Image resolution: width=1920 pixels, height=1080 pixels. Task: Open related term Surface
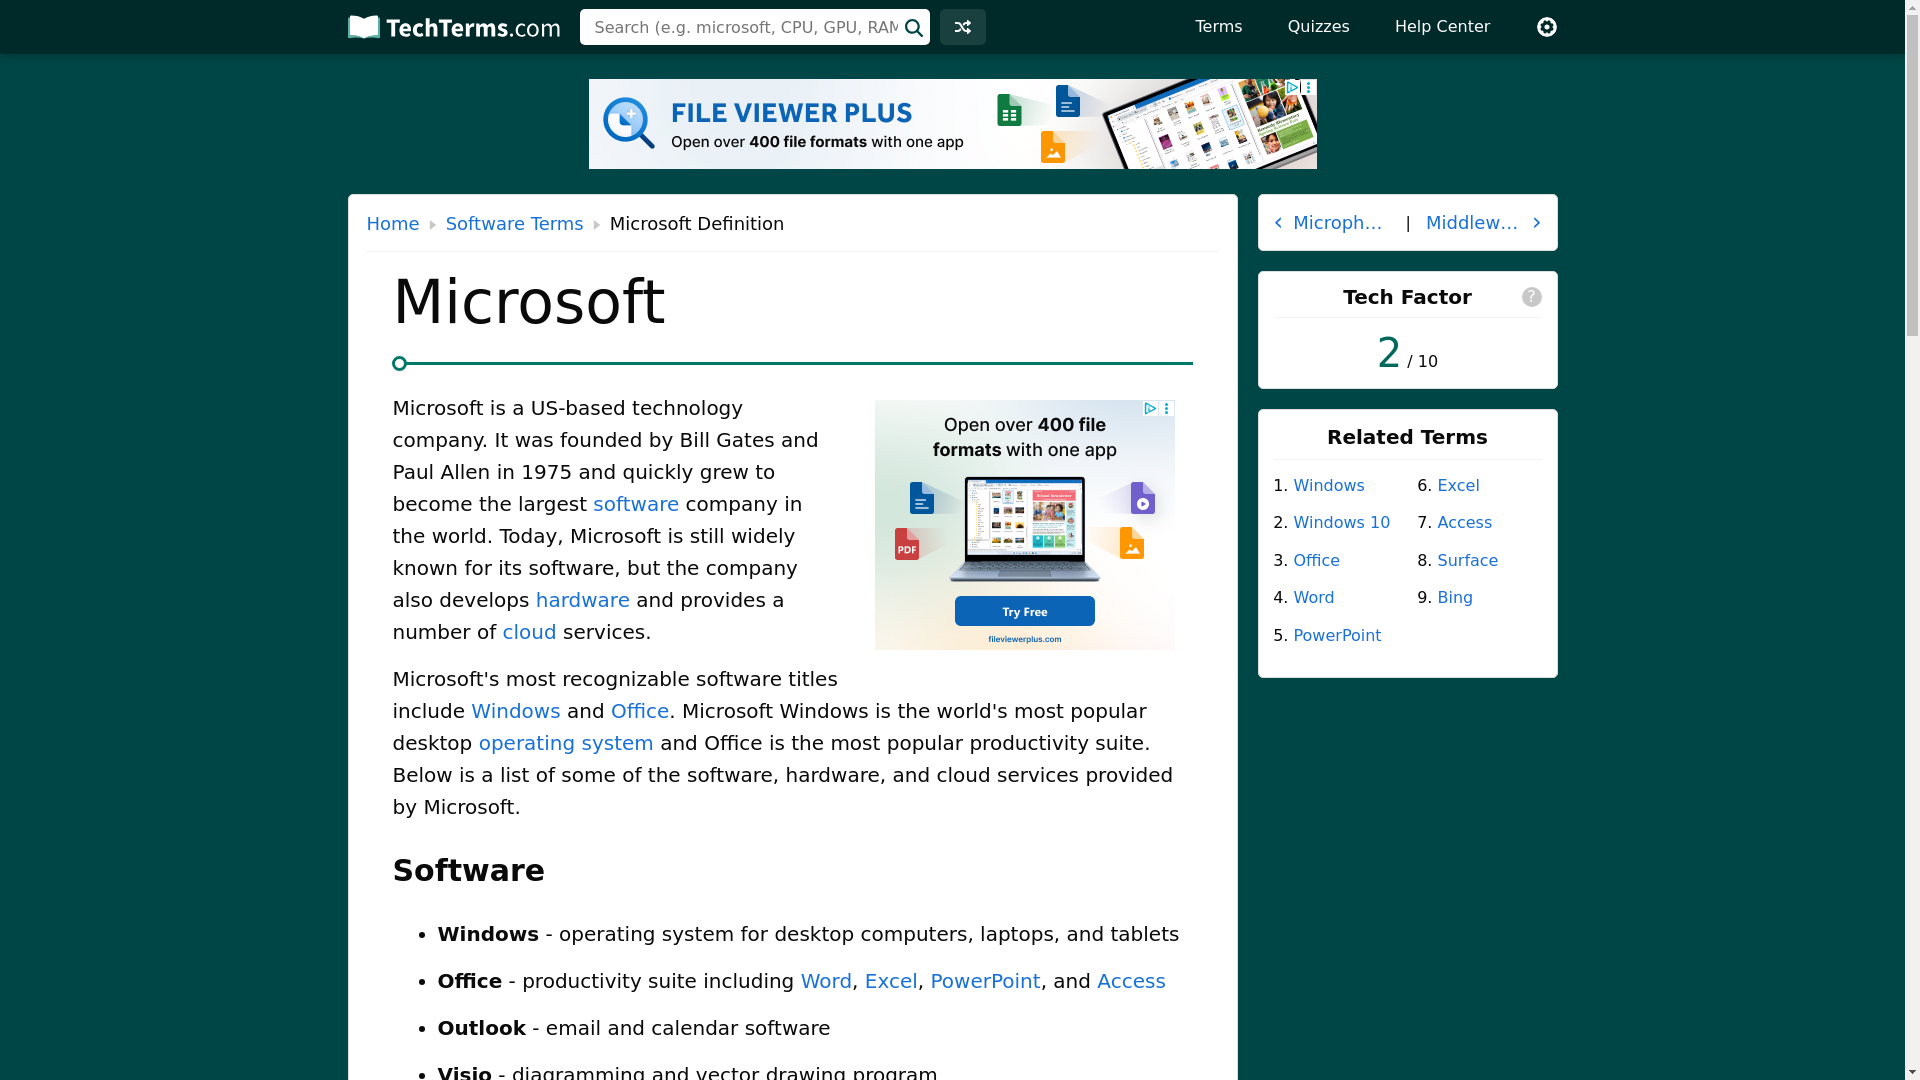(x=1468, y=560)
